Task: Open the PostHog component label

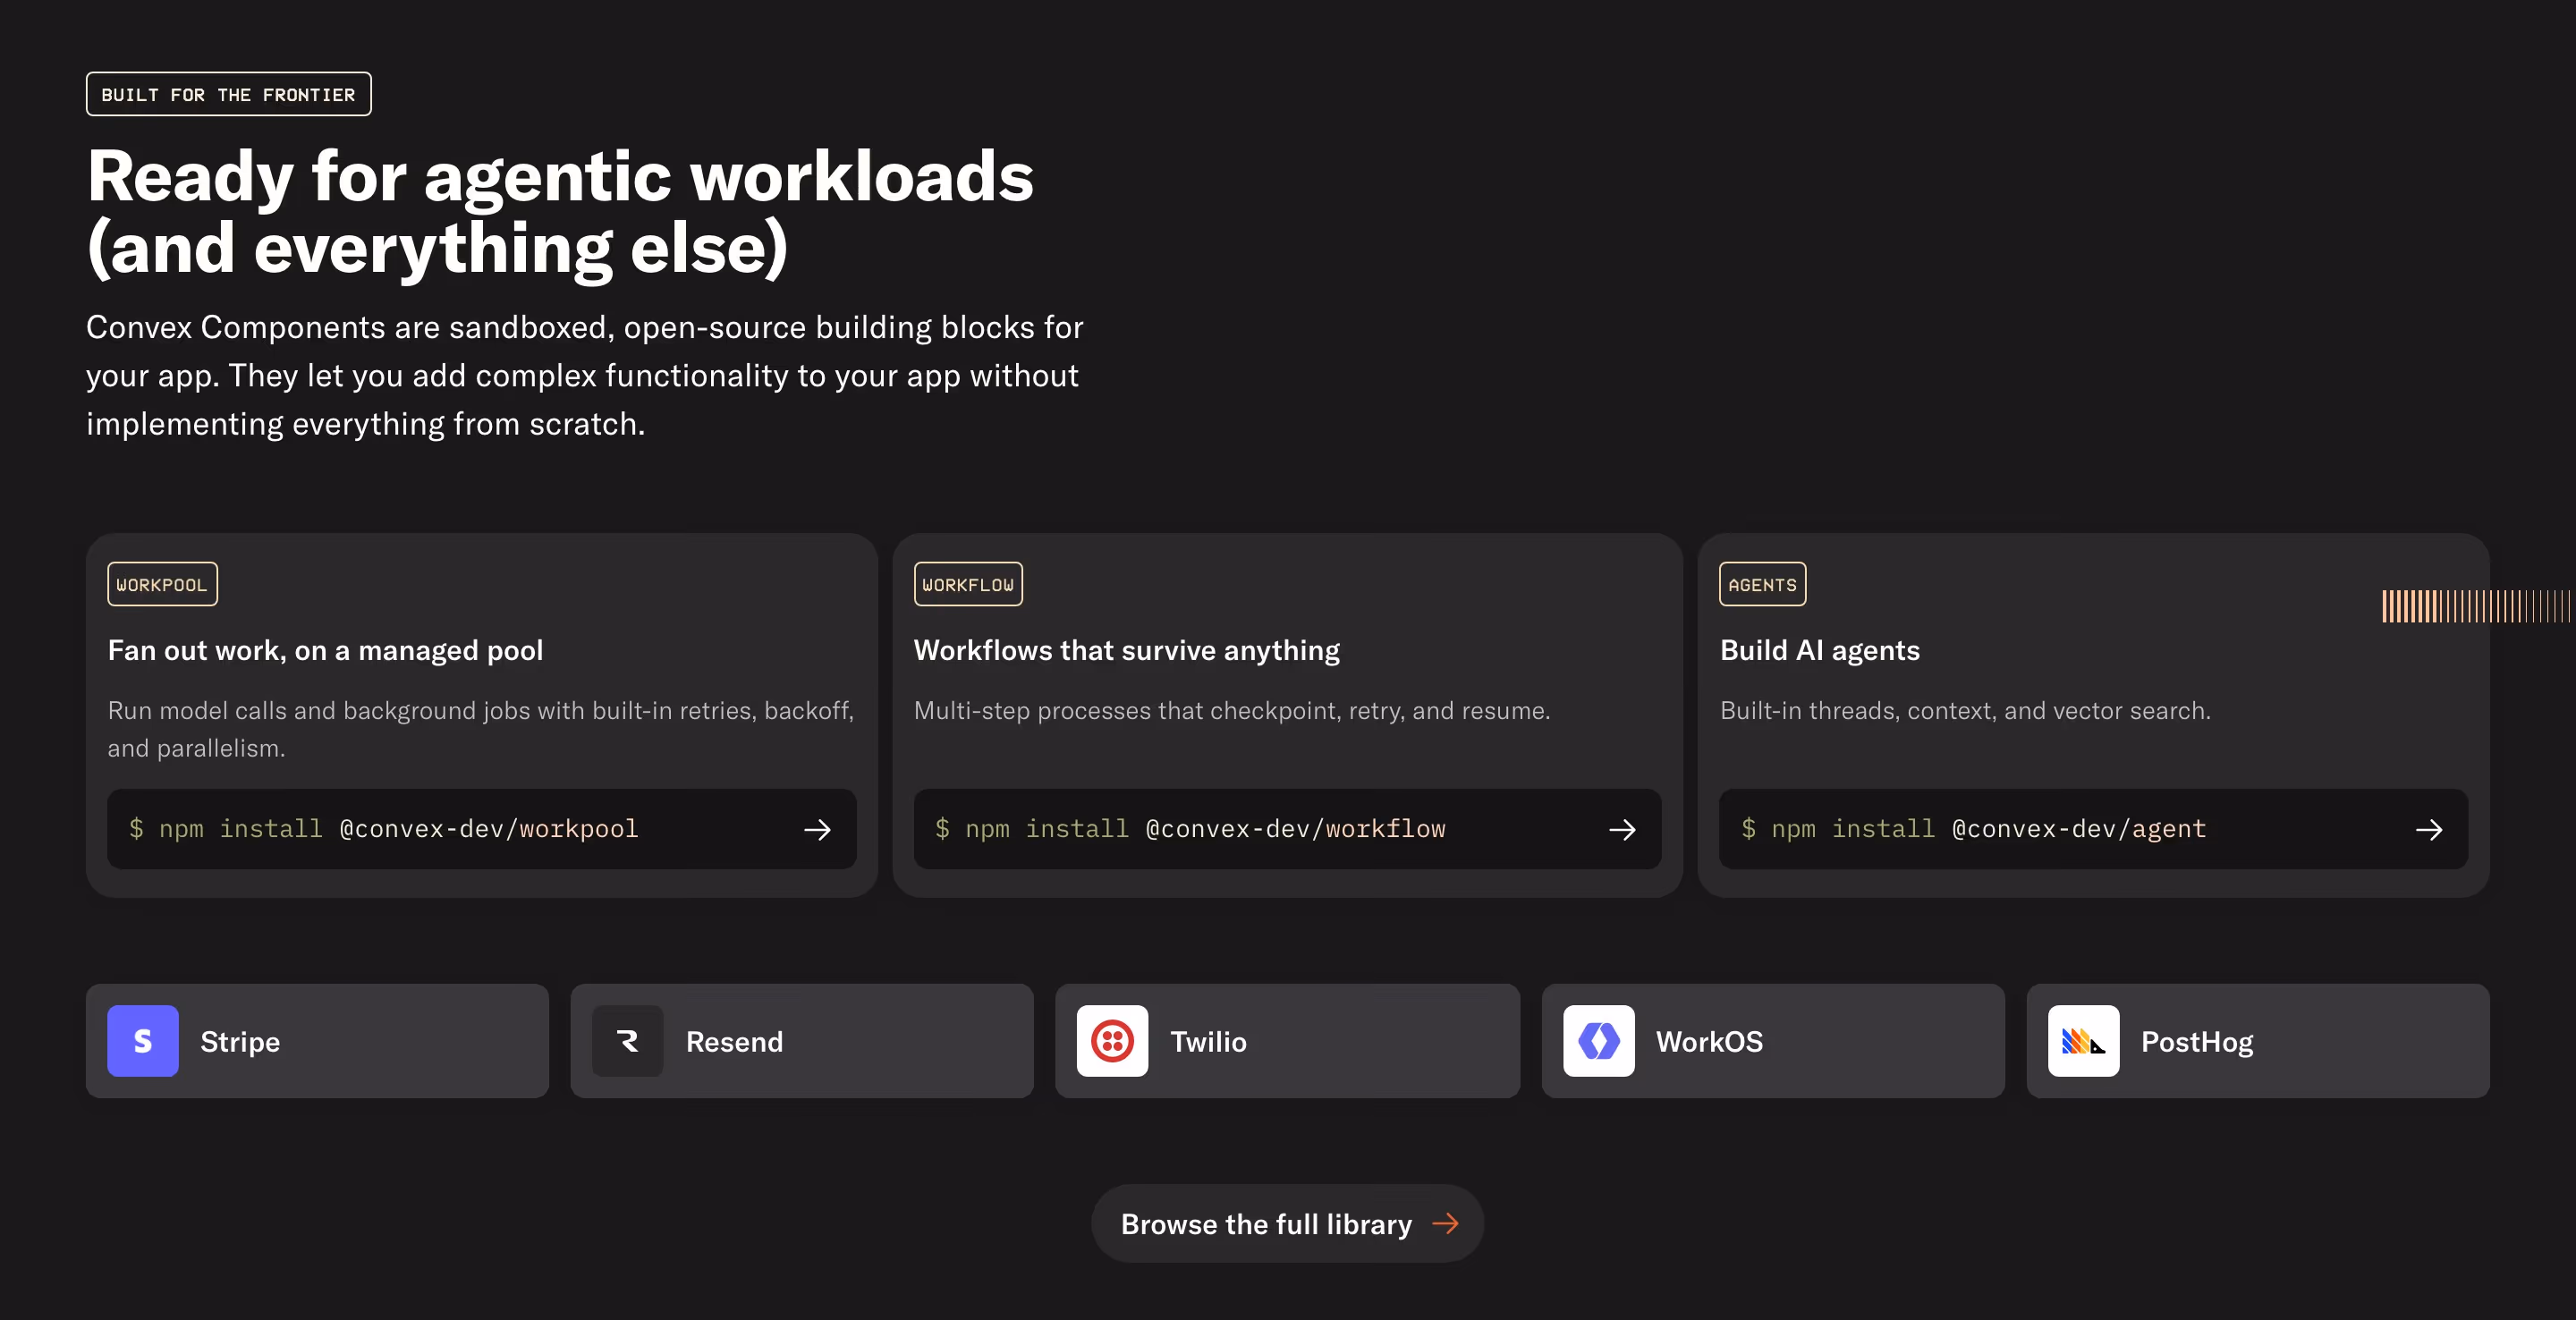Action: [x=2197, y=1042]
